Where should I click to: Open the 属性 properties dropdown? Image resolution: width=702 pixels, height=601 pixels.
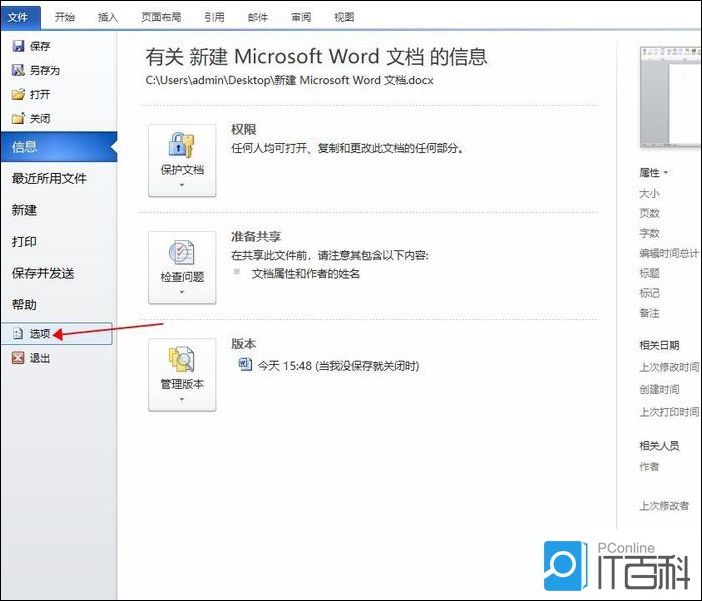654,172
